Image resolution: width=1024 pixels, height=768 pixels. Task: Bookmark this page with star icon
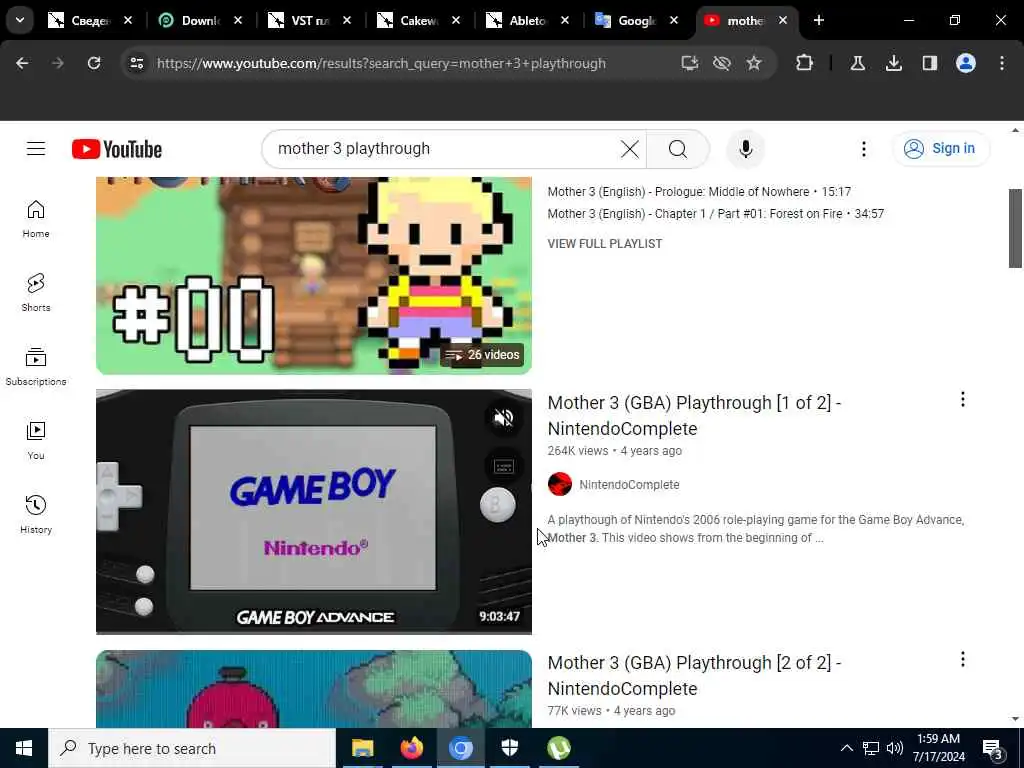click(754, 63)
